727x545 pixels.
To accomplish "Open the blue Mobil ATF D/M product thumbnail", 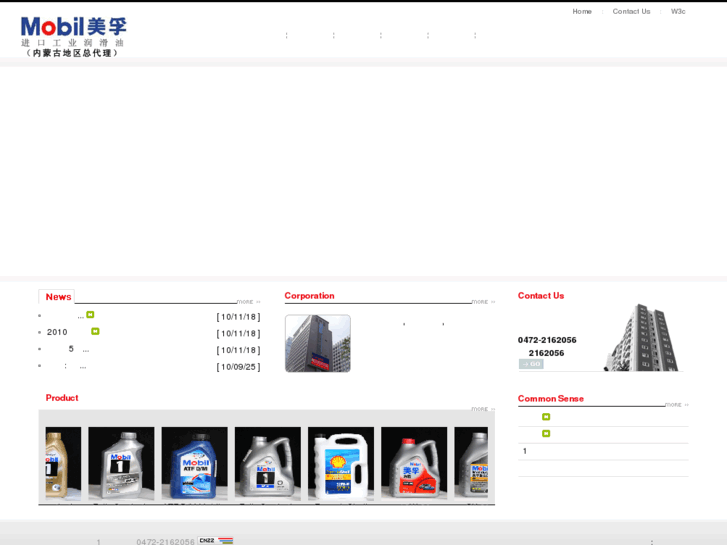I will point(194,463).
